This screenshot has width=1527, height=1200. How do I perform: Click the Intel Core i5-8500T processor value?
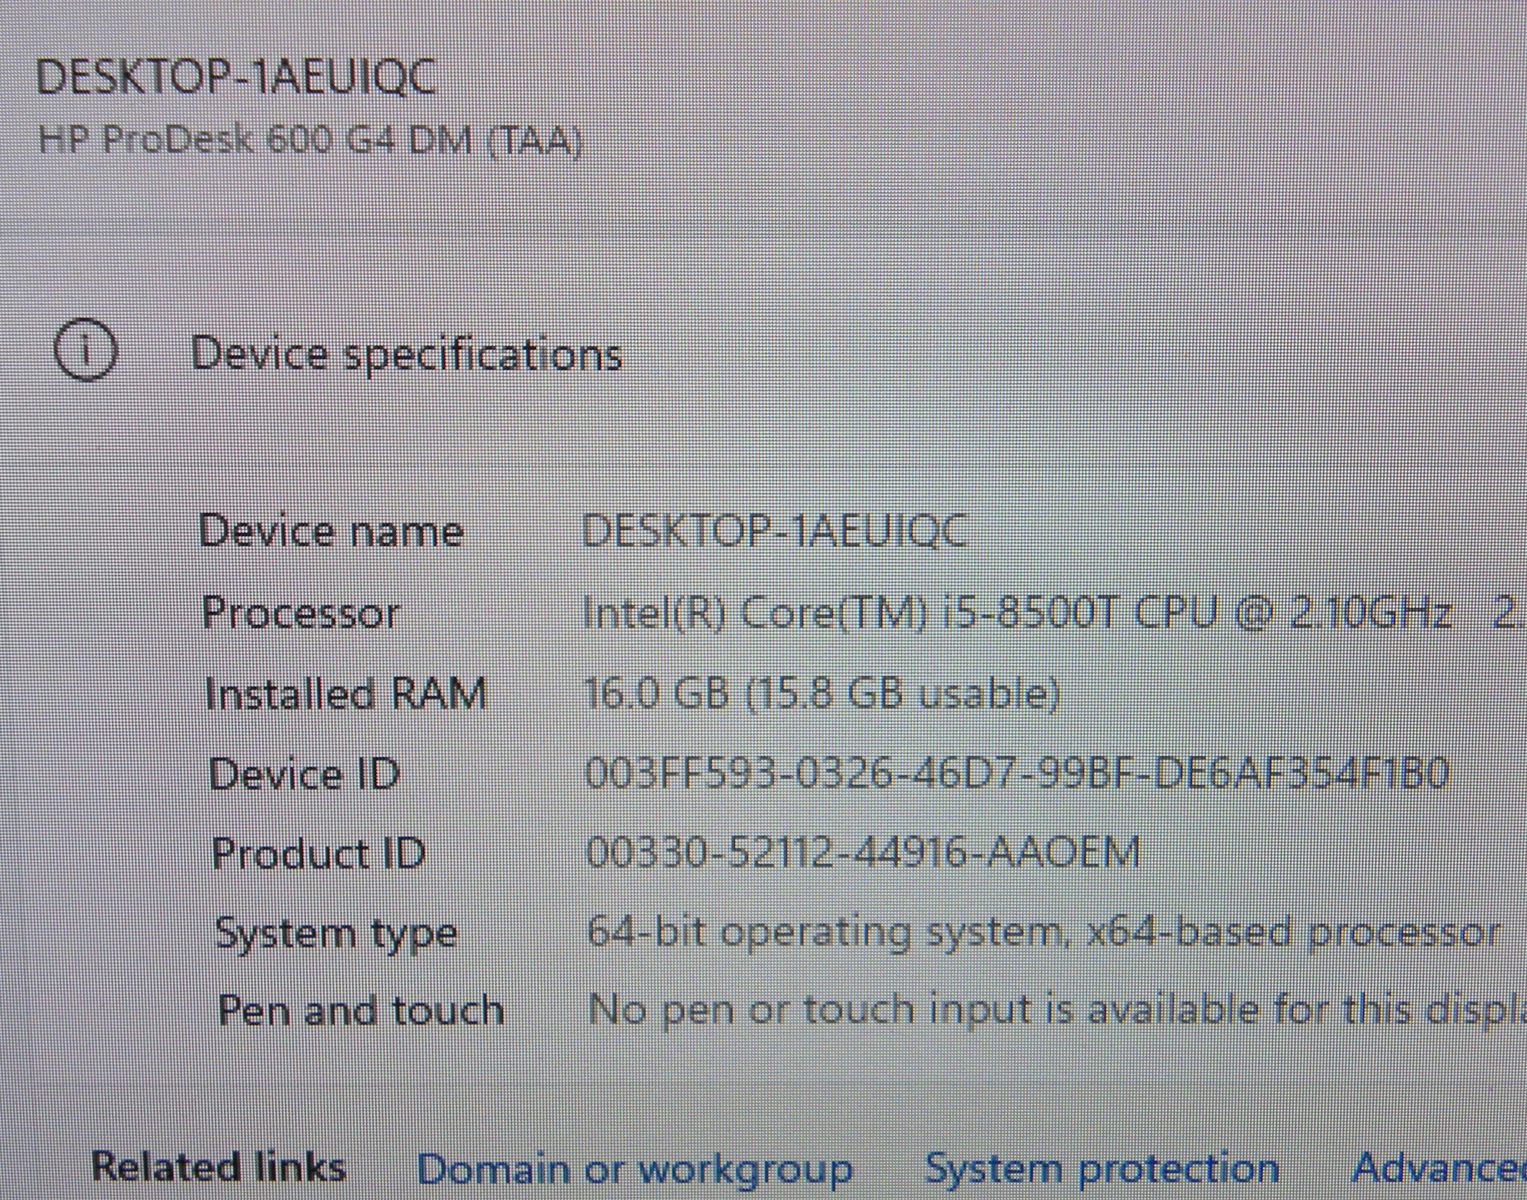[1016, 612]
